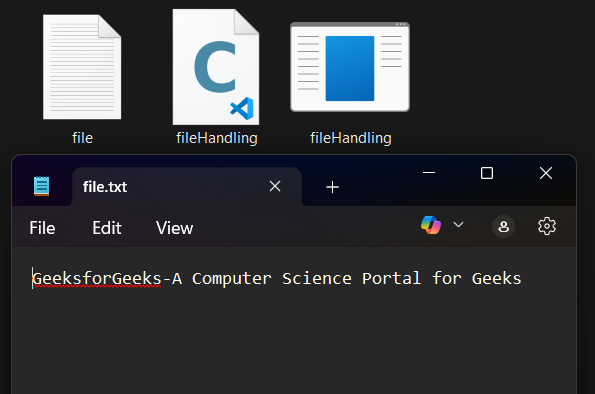595x394 pixels.
Task: Close the Notepad window
Action: point(546,173)
